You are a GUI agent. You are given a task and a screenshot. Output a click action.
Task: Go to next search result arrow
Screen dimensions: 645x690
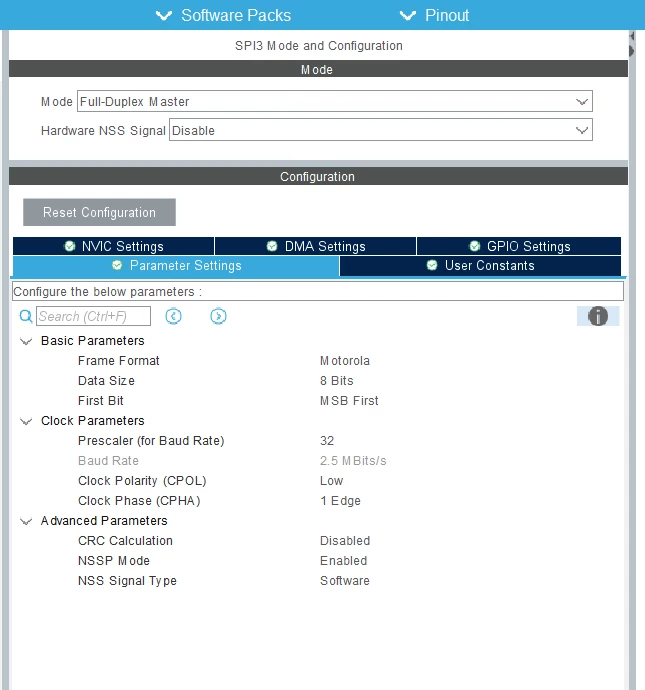(x=218, y=316)
